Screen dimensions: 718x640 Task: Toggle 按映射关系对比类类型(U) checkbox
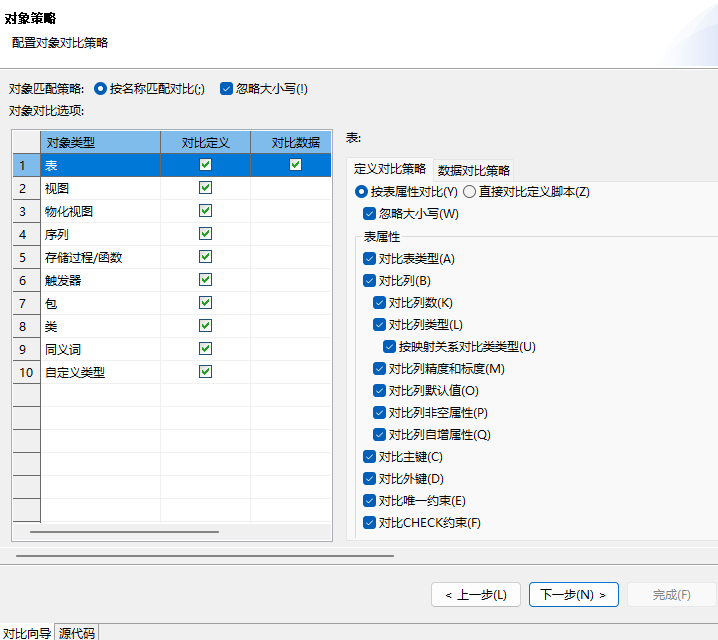coord(389,347)
